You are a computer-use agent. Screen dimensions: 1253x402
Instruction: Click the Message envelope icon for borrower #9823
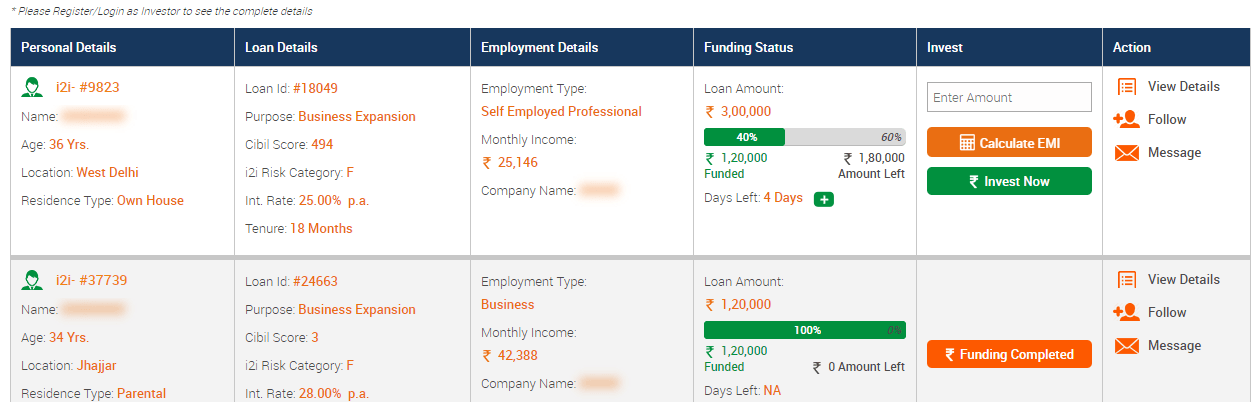[1127, 153]
